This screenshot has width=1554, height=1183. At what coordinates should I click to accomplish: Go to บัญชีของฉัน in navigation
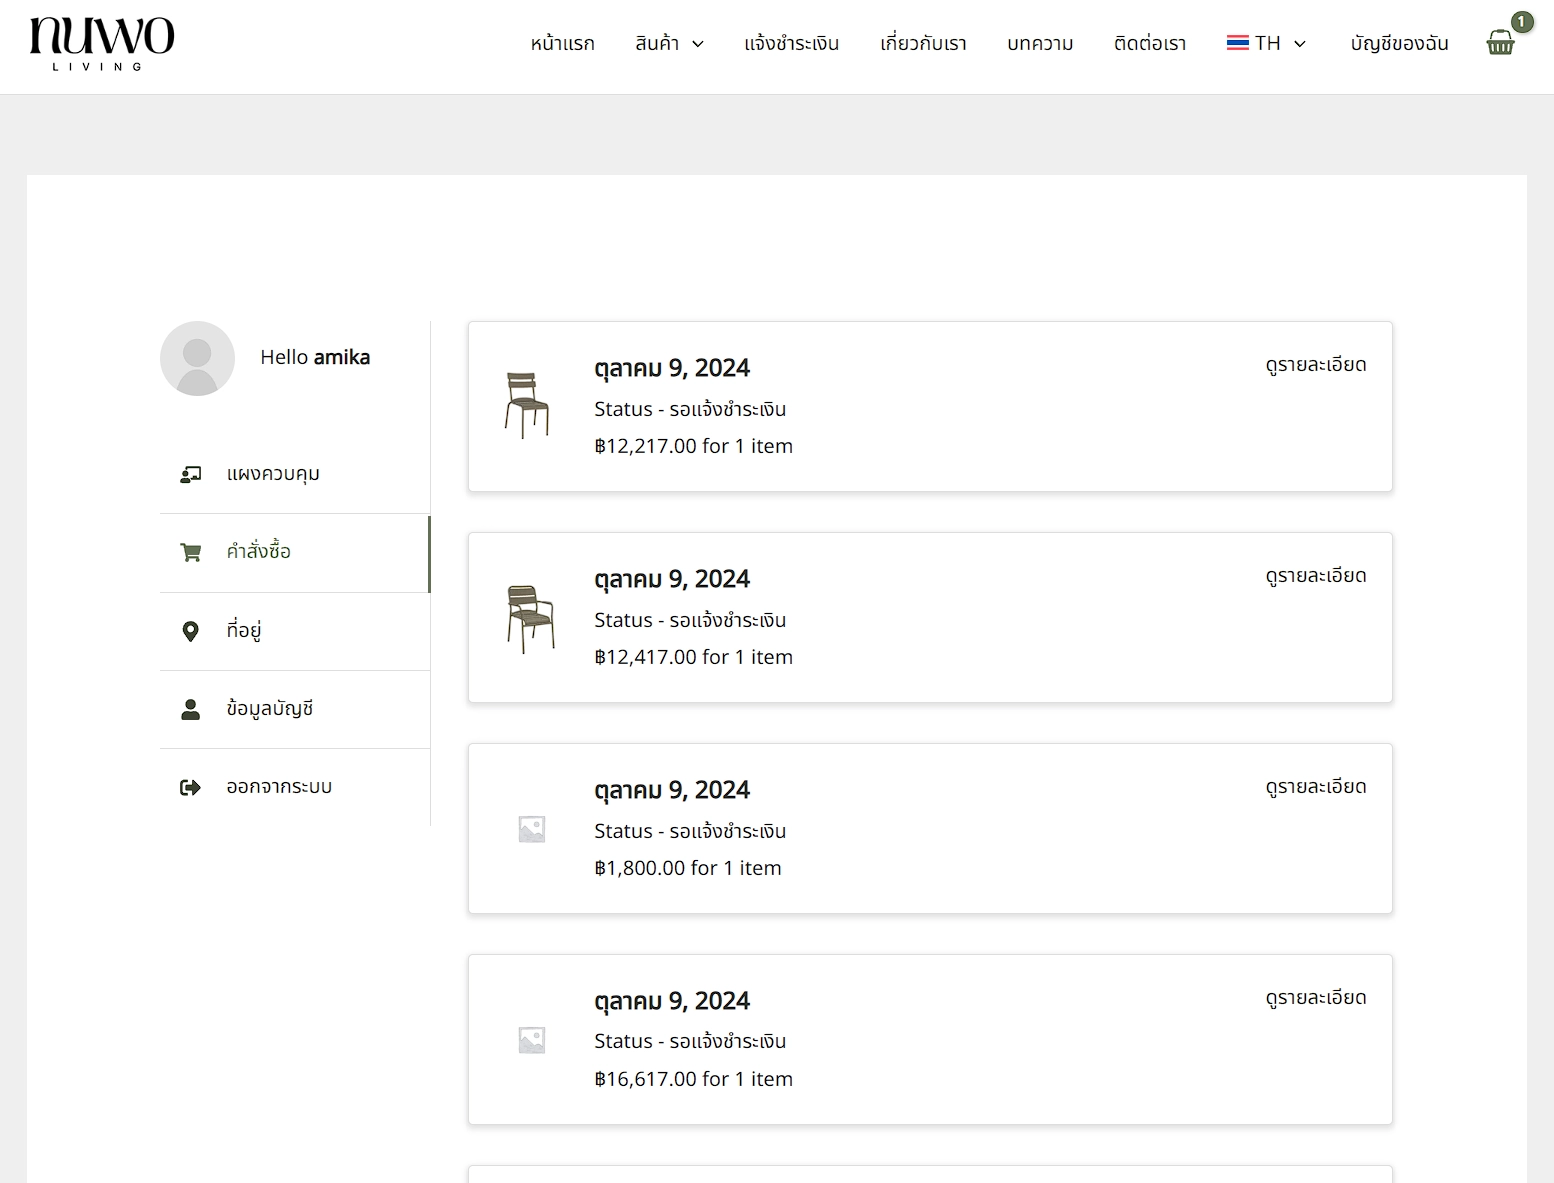(1399, 43)
